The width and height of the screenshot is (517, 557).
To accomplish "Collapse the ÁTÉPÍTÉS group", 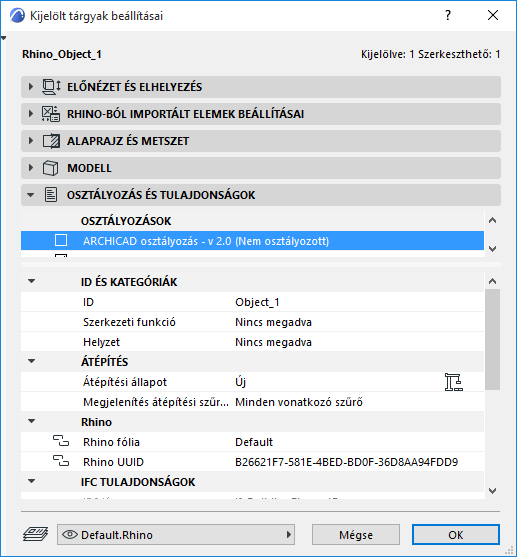I will point(32,361).
